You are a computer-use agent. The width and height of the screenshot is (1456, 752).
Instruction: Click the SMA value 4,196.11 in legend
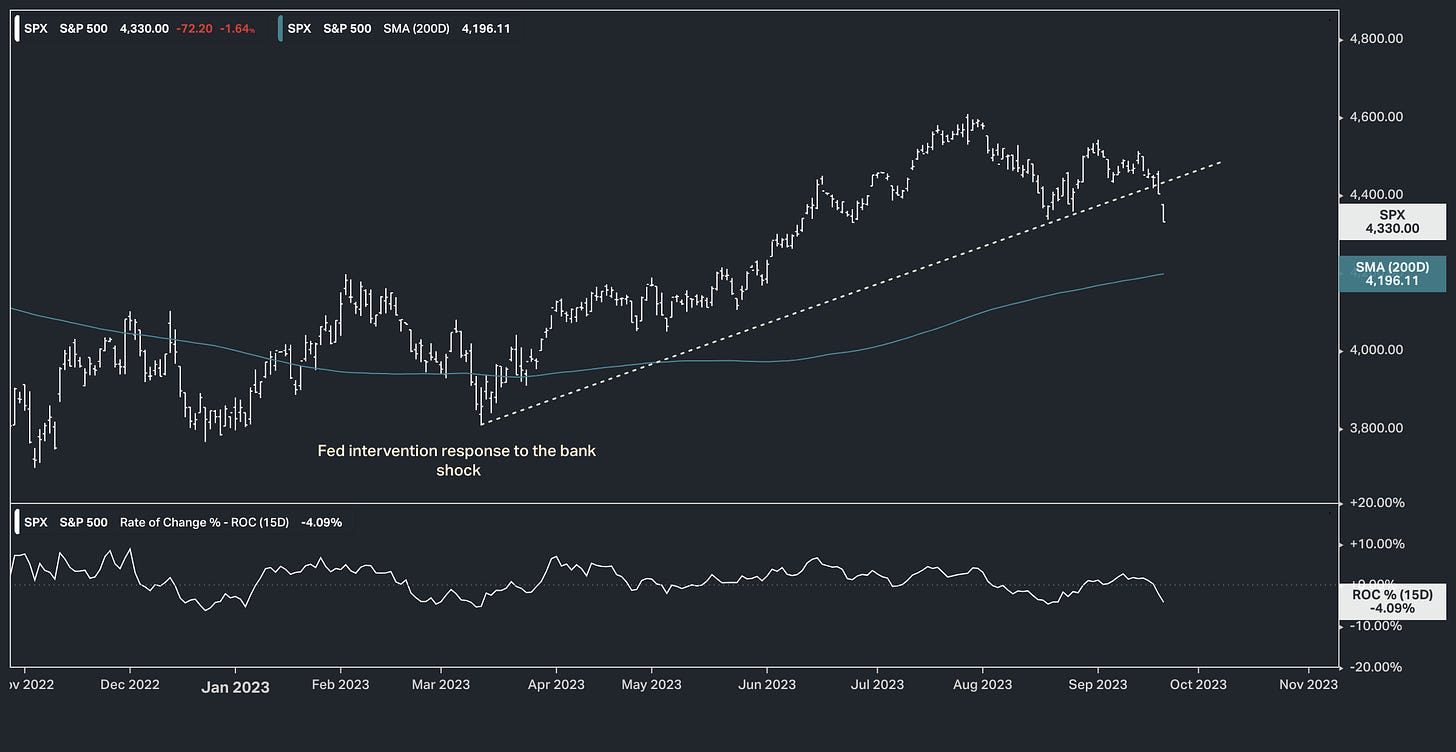[x=486, y=29]
